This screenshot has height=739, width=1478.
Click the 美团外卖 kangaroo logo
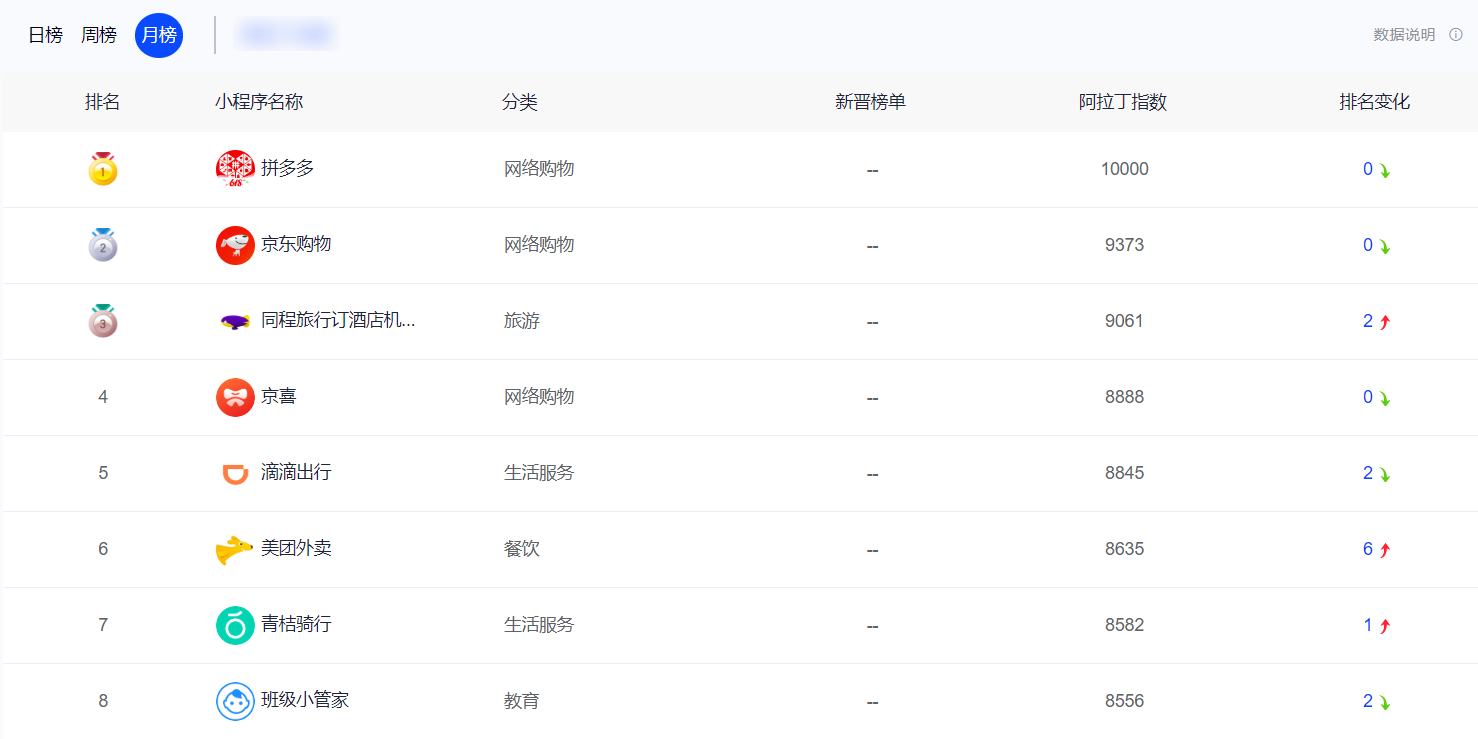tap(234, 549)
